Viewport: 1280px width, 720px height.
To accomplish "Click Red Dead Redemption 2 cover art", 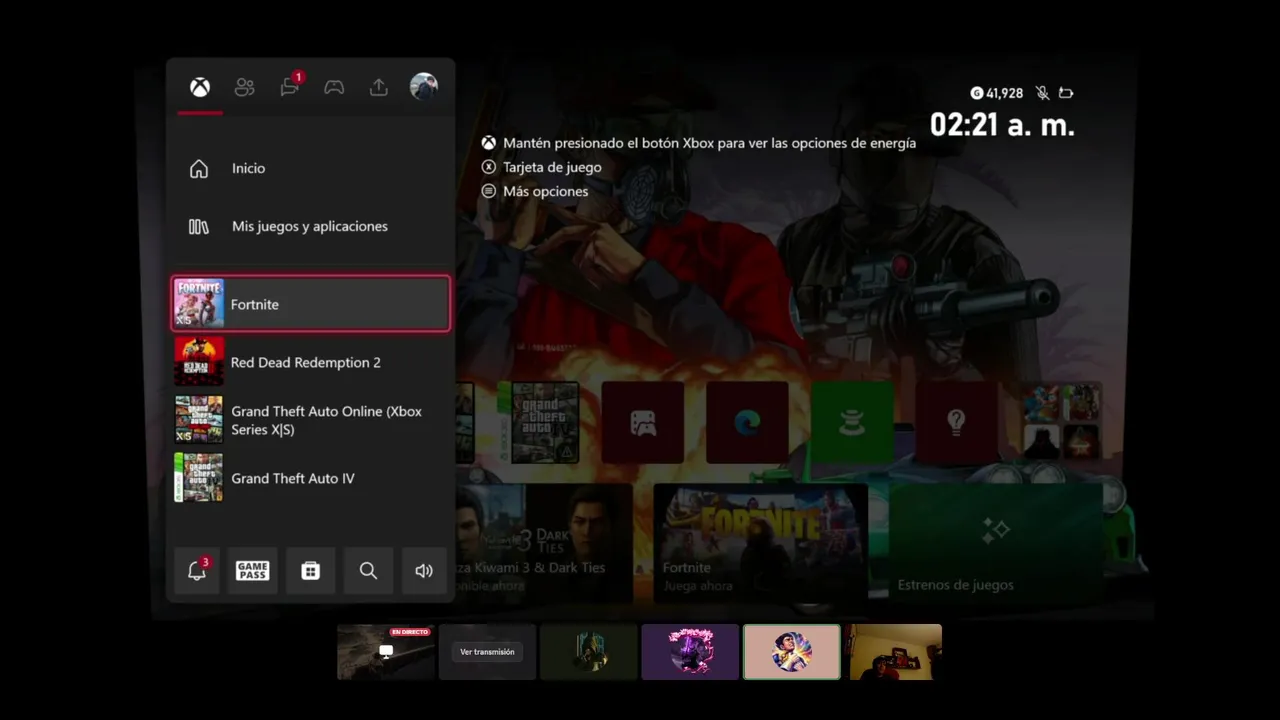I will pos(199,362).
